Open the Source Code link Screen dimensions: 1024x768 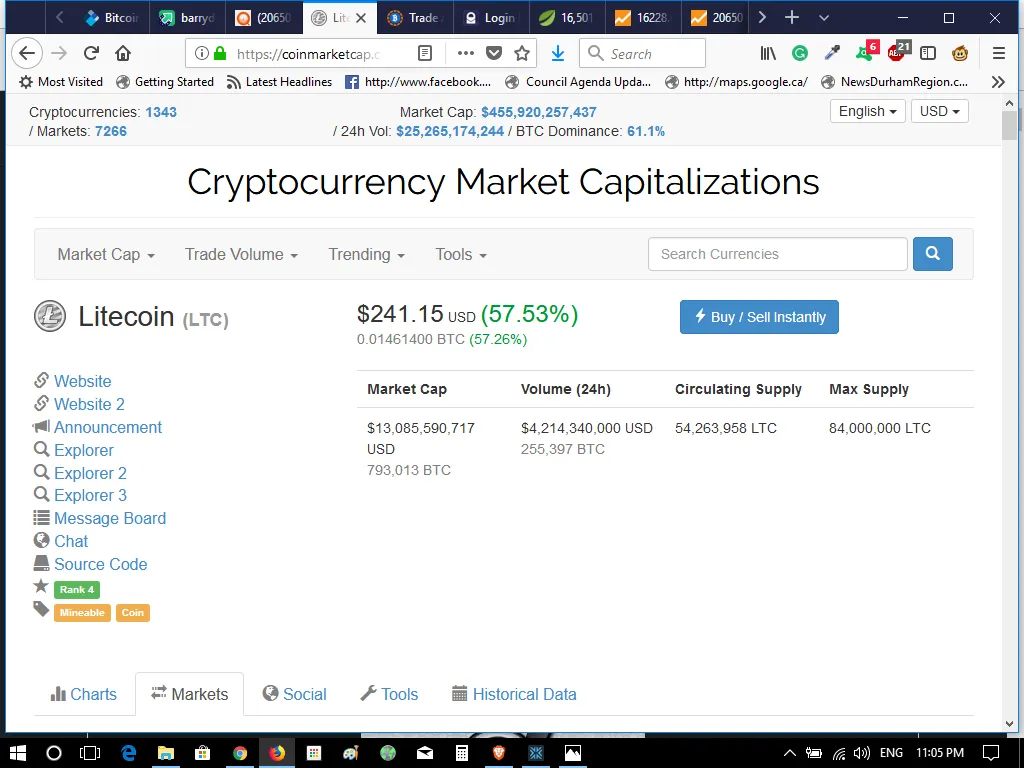pos(101,564)
